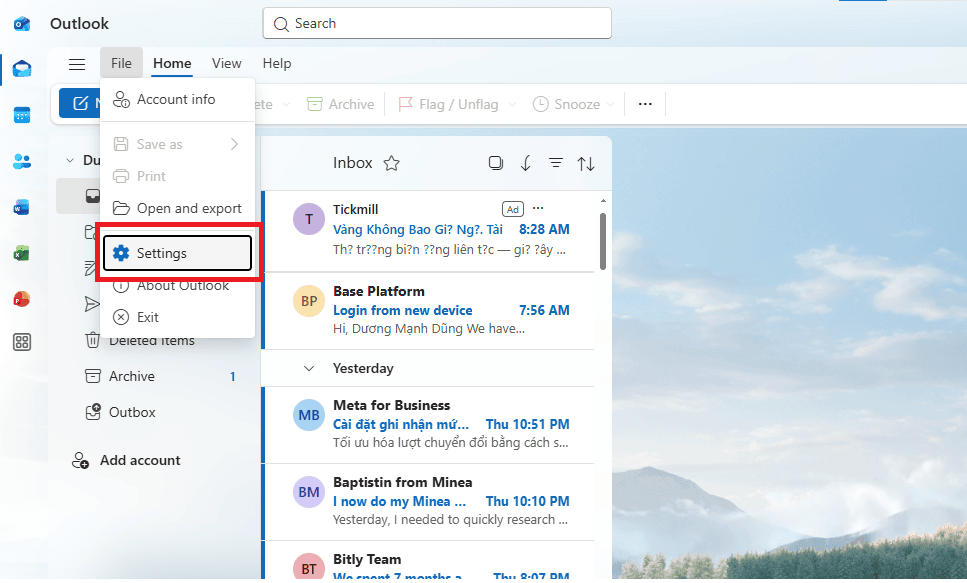Open the message filter icon
Image resolution: width=967 pixels, height=583 pixels.
[x=556, y=163]
